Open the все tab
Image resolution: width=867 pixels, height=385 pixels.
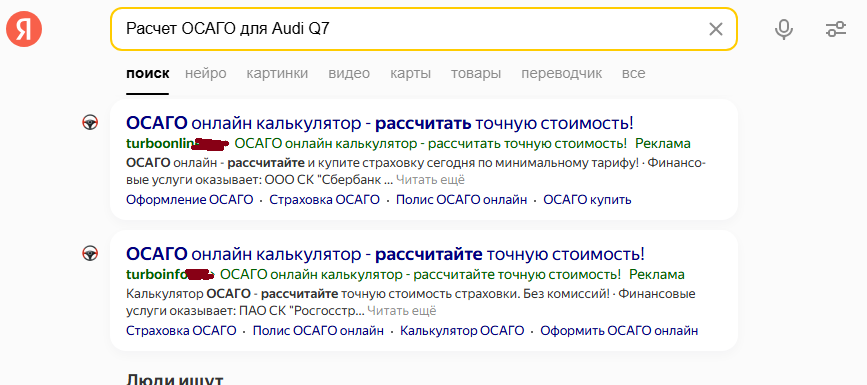coord(633,74)
